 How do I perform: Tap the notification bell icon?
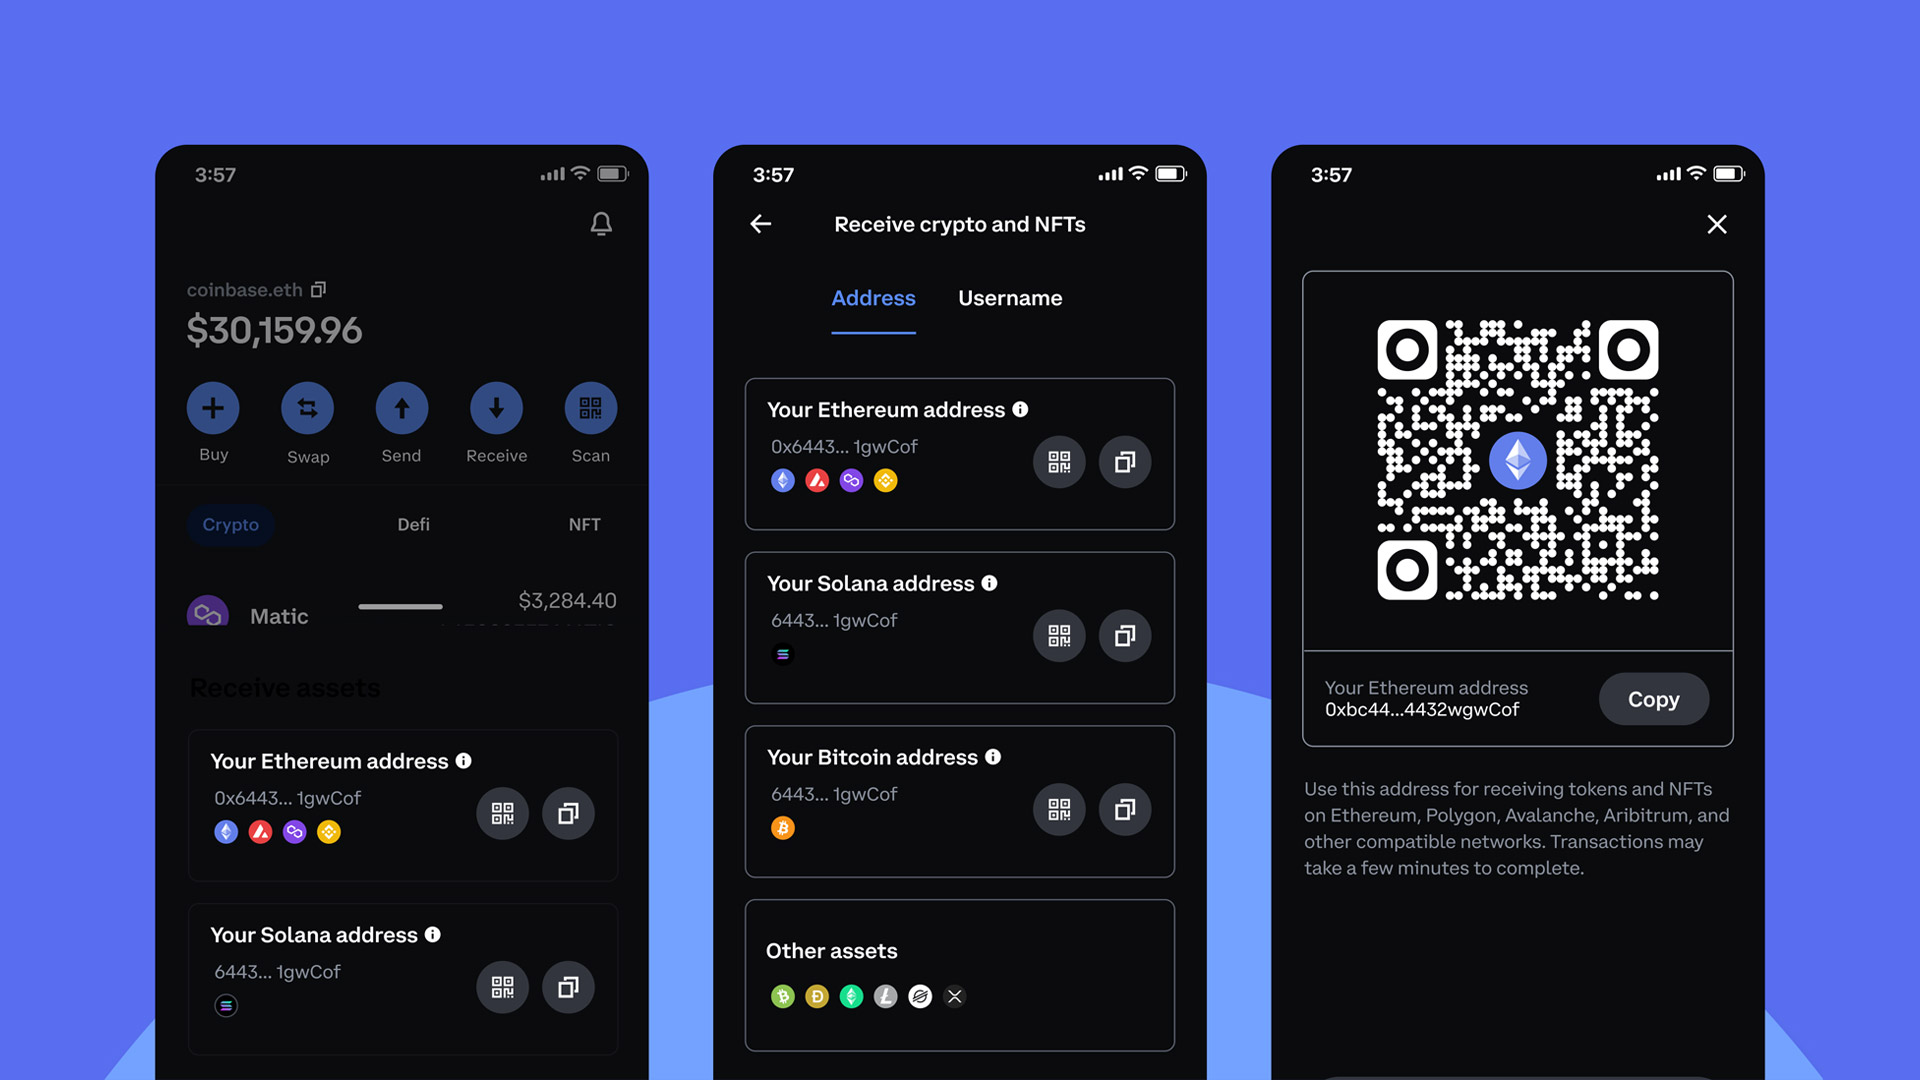pyautogui.click(x=601, y=223)
